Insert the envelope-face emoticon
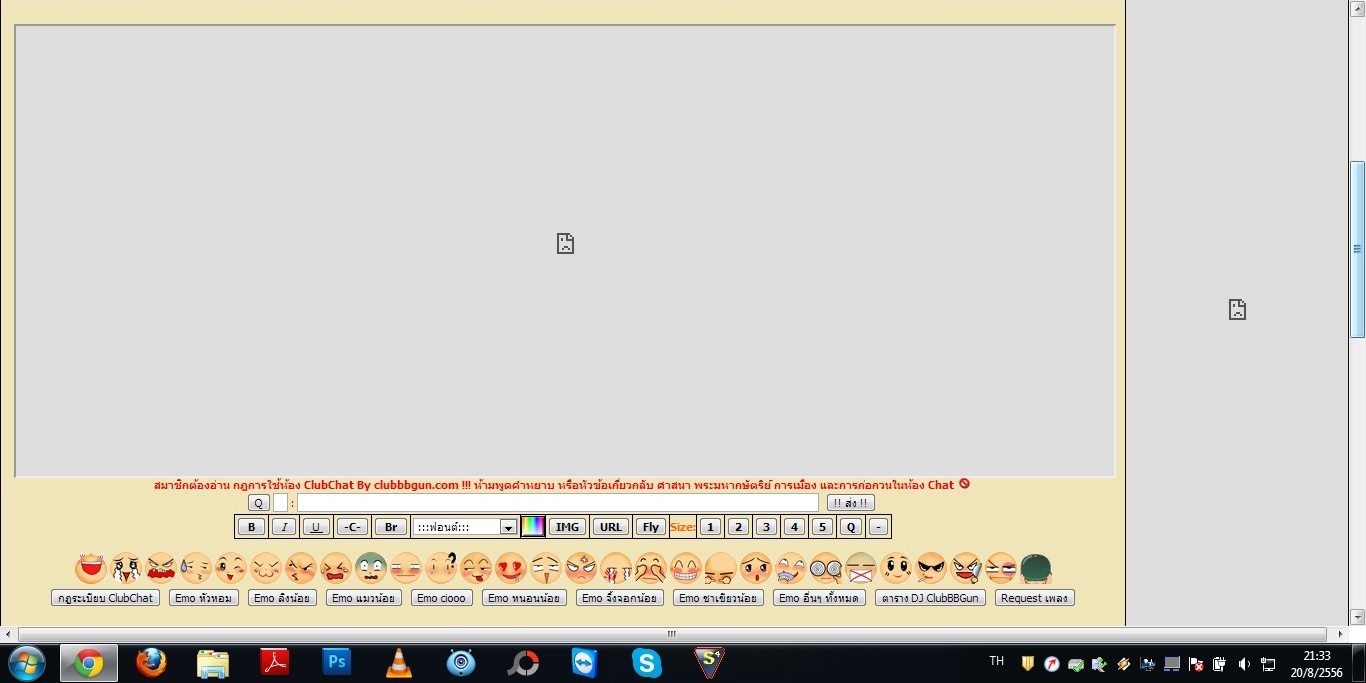The width and height of the screenshot is (1366, 683). (861, 568)
